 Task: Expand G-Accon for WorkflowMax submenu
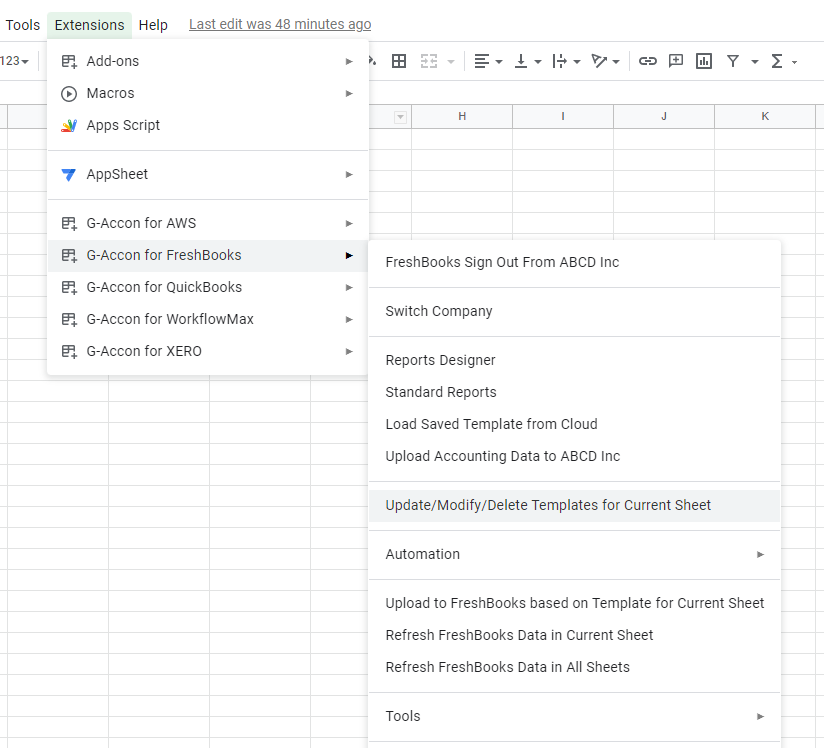pyautogui.click(x=208, y=319)
